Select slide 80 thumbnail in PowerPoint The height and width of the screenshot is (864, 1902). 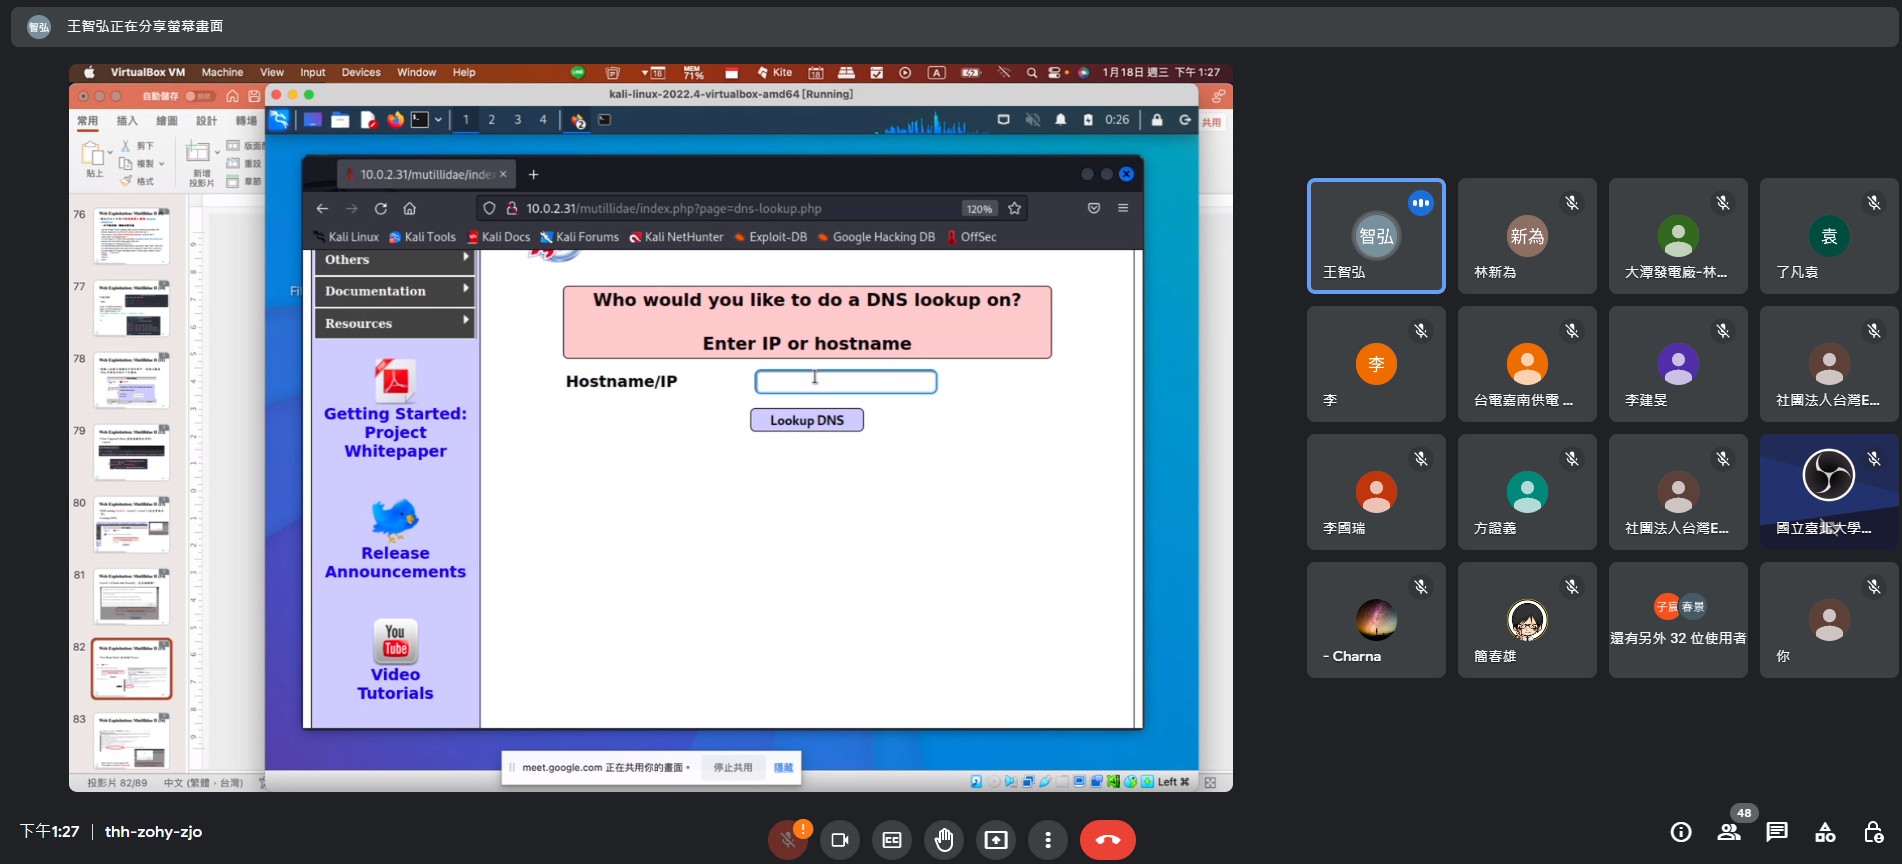point(132,524)
